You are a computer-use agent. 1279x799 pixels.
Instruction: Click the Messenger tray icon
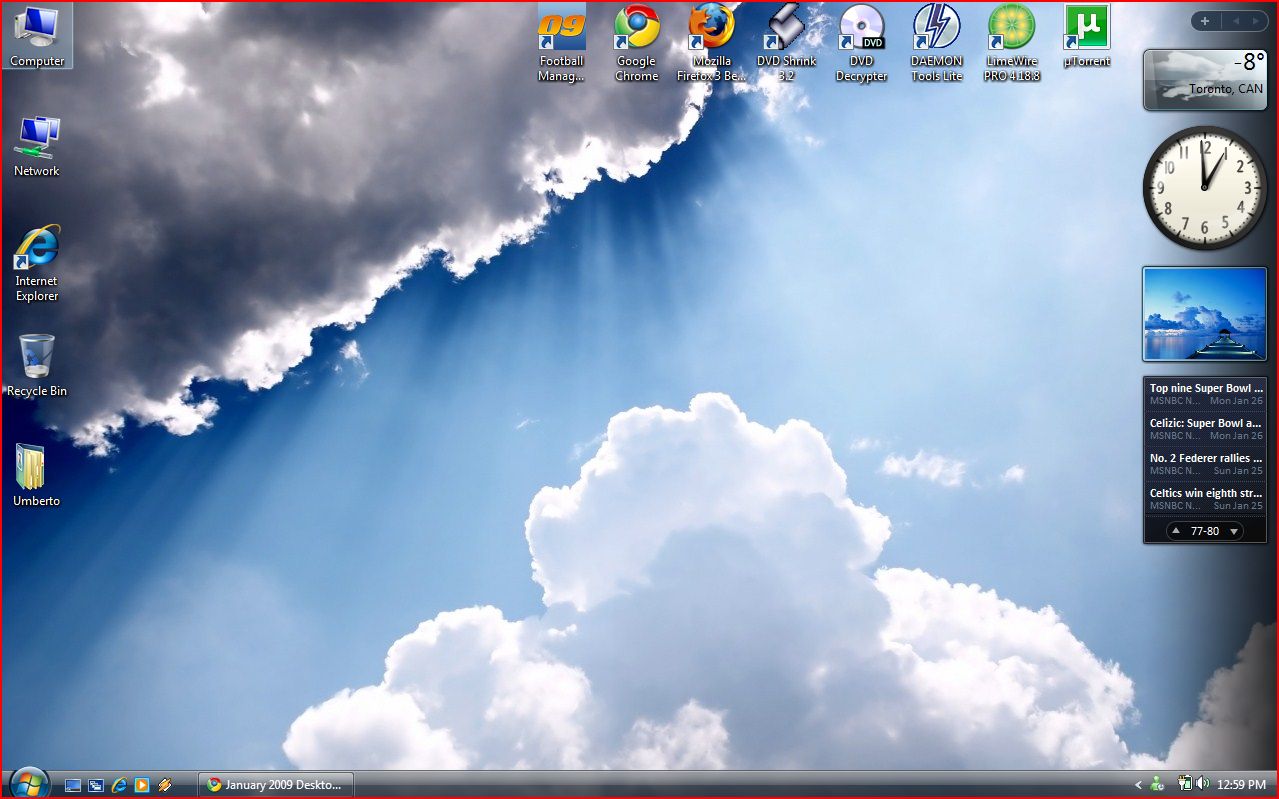coord(1158,785)
